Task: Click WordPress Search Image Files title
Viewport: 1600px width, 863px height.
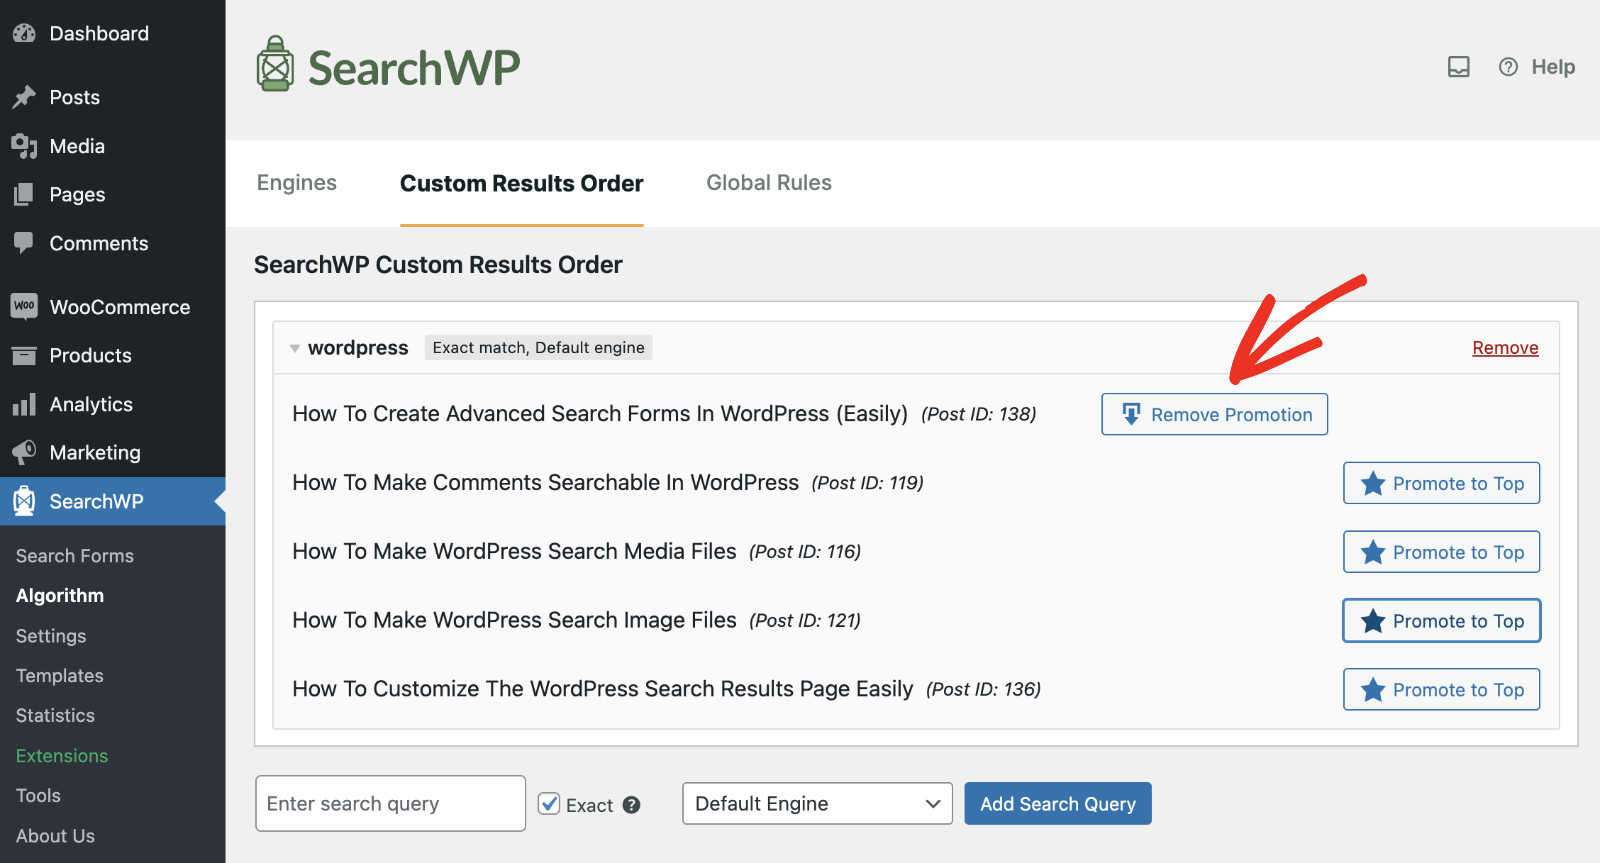Action: (514, 621)
